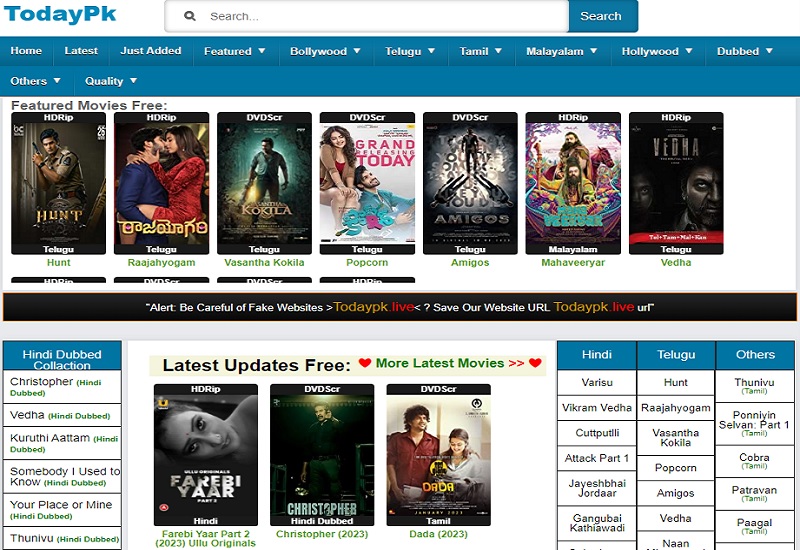
Task: Open Vedha (Hindi Dubbed) sidebar entry
Action: (62, 415)
